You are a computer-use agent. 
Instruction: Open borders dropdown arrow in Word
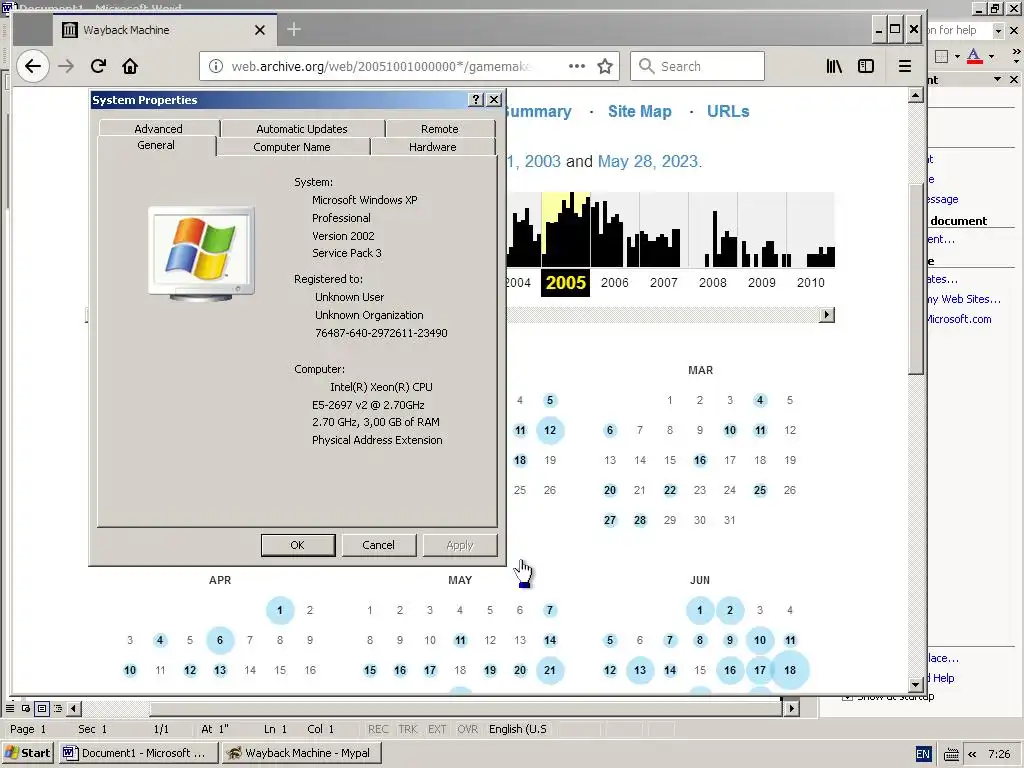tap(957, 56)
